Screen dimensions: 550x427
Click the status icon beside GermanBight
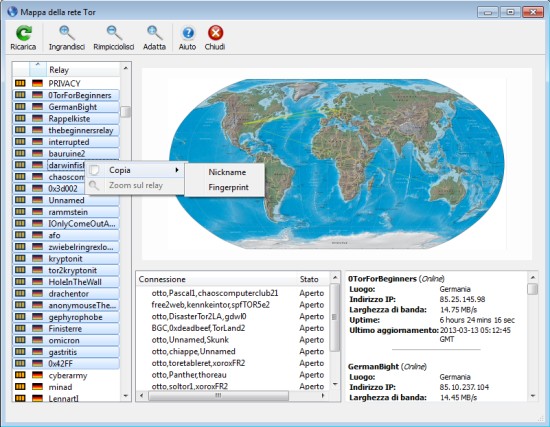[x=20, y=107]
